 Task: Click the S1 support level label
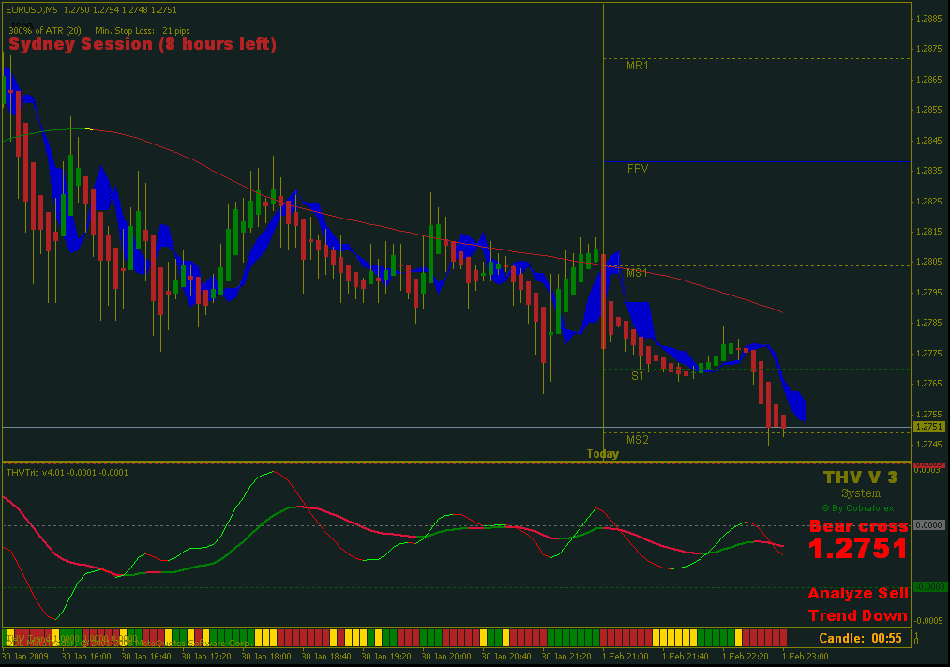pos(637,376)
